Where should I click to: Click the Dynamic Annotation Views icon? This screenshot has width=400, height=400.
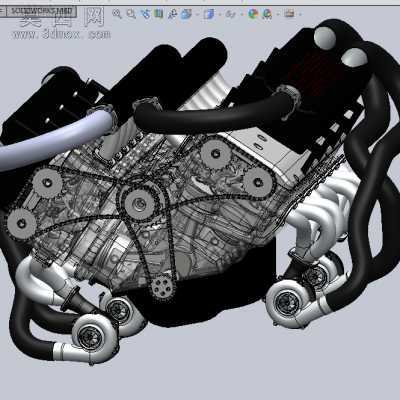pos(172,14)
